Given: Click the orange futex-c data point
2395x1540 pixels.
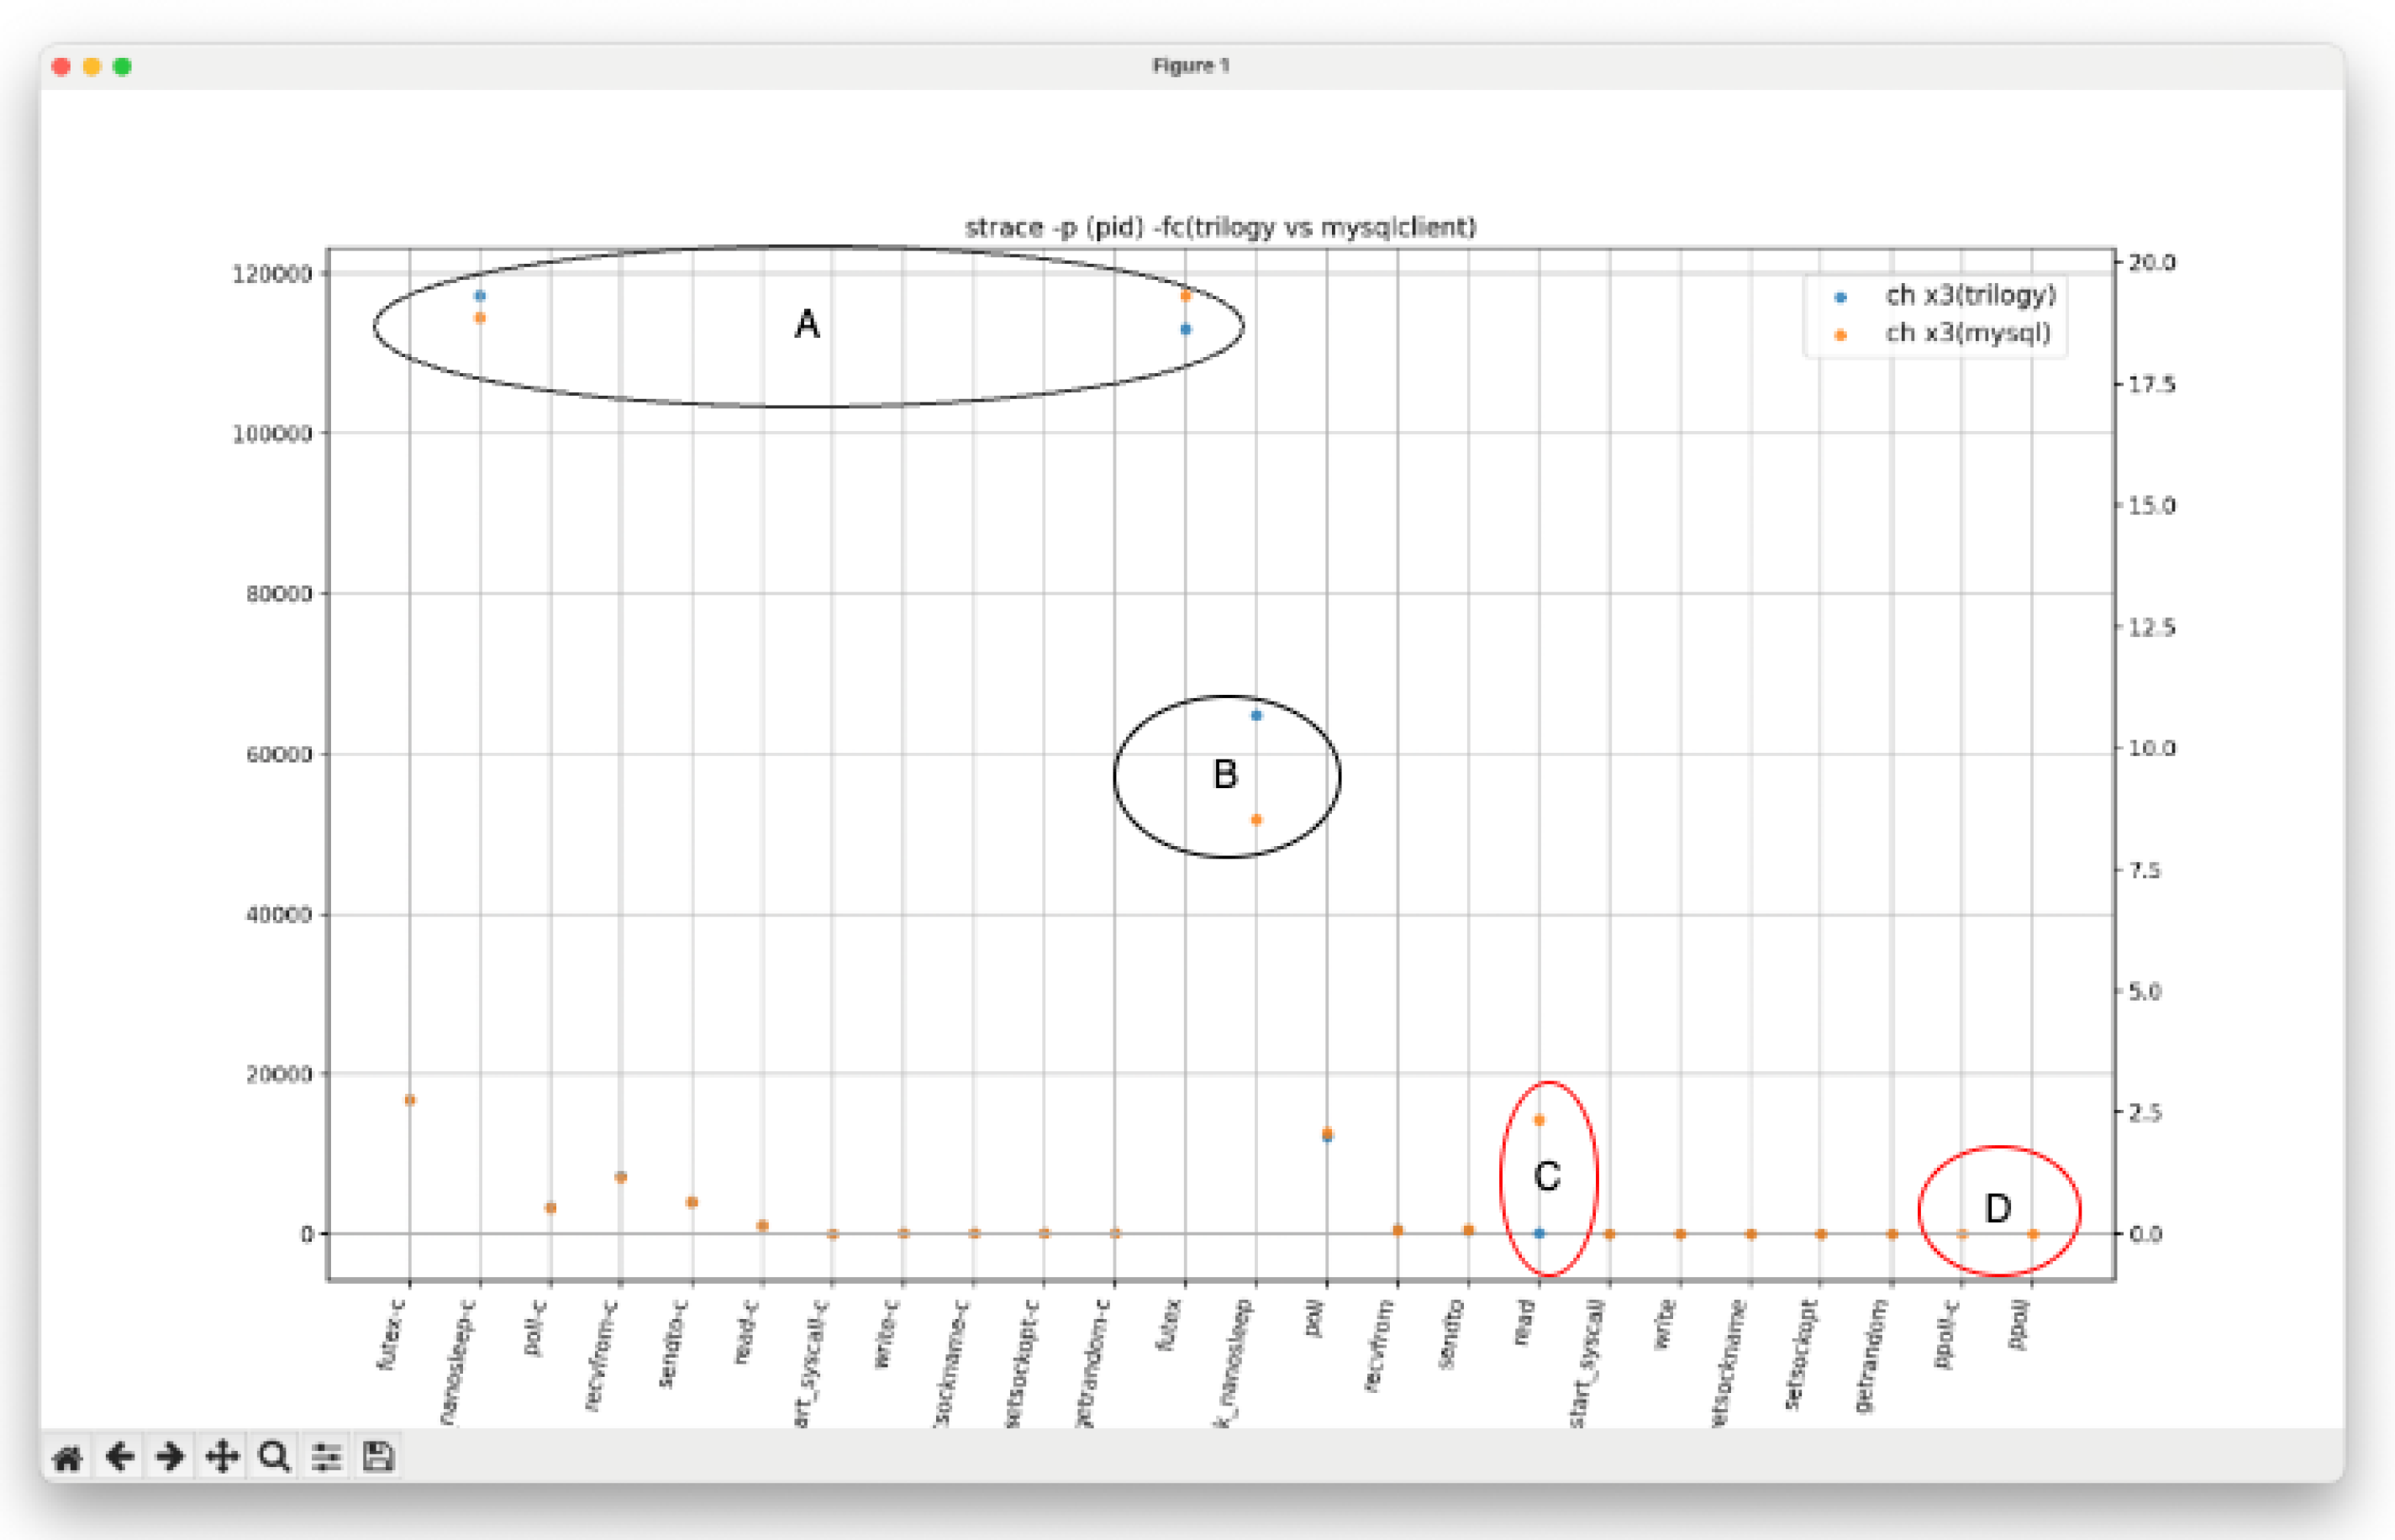Looking at the screenshot, I should (x=408, y=1100).
